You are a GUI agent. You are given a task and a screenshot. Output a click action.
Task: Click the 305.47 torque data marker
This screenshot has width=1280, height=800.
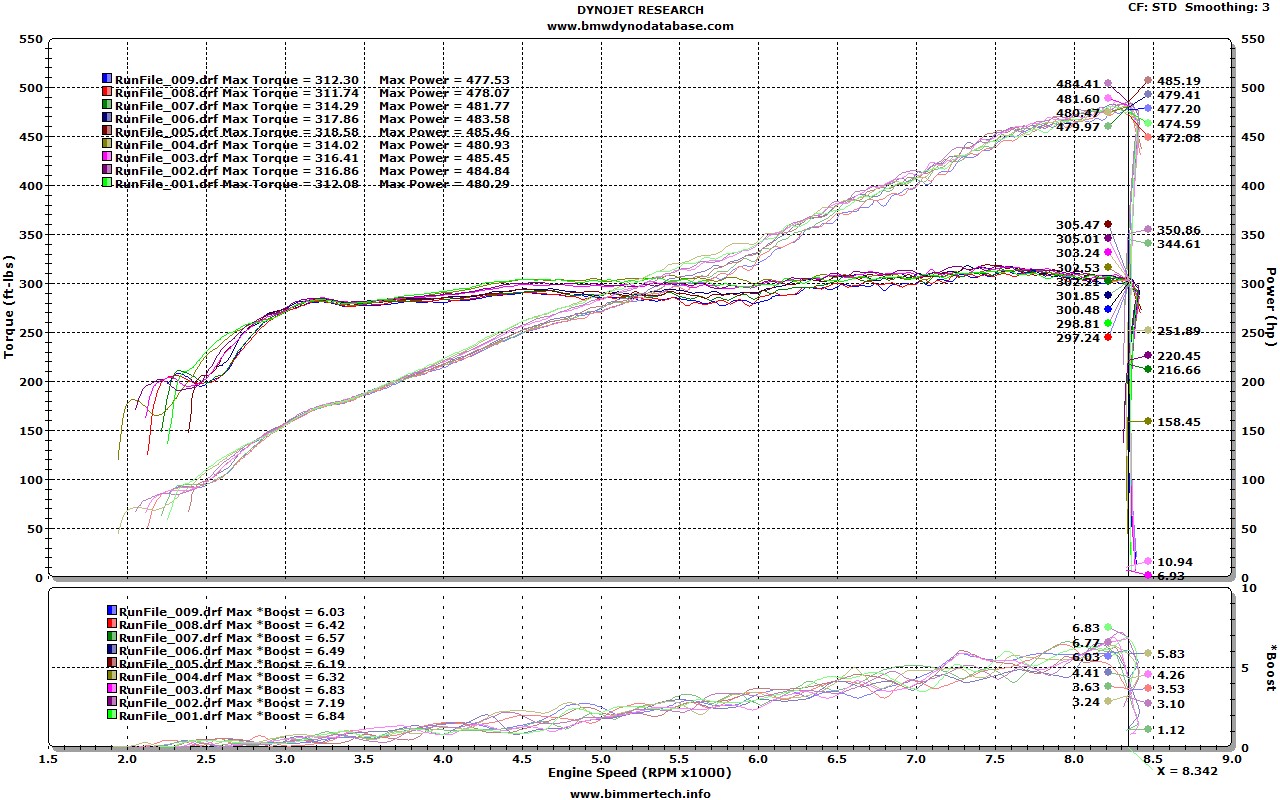pos(1108,224)
